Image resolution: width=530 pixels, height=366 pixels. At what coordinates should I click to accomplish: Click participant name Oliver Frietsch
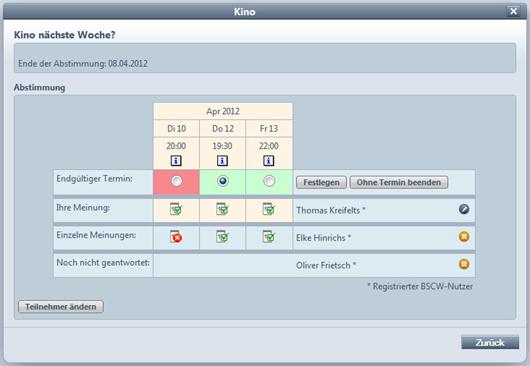pyautogui.click(x=326, y=265)
